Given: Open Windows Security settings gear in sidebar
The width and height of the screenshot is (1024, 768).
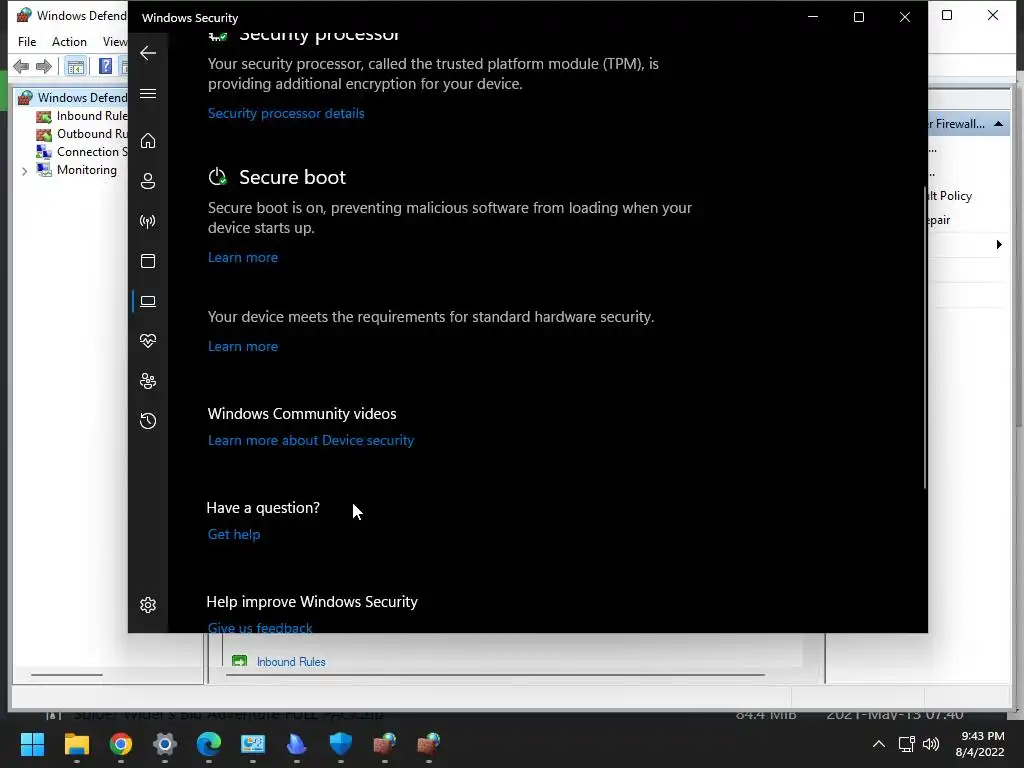Looking at the screenshot, I should click(148, 605).
